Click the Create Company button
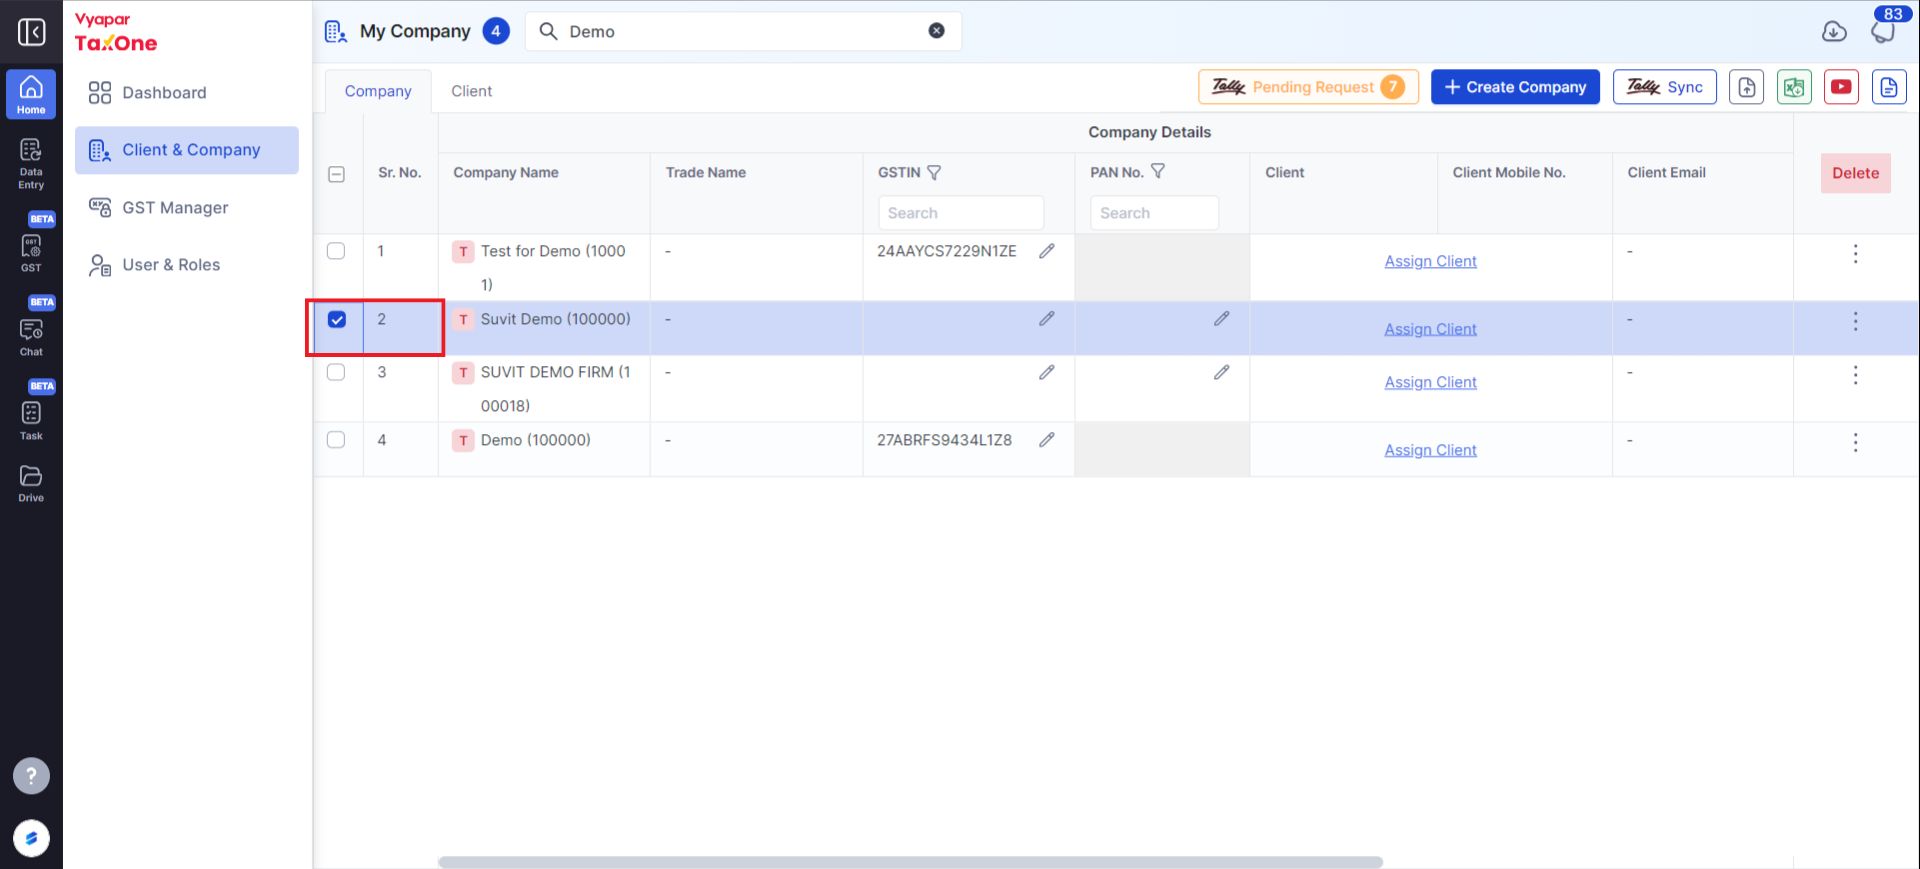1920x869 pixels. (1515, 87)
